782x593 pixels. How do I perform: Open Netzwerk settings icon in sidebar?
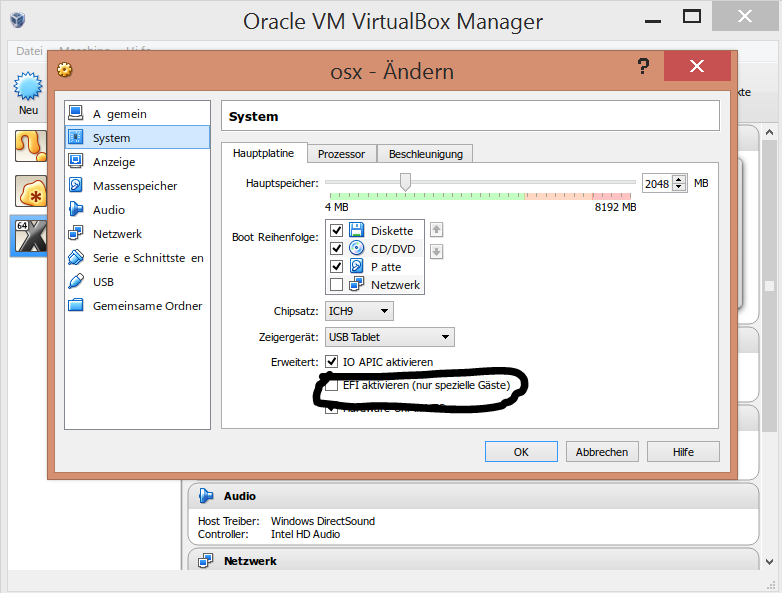[76, 233]
